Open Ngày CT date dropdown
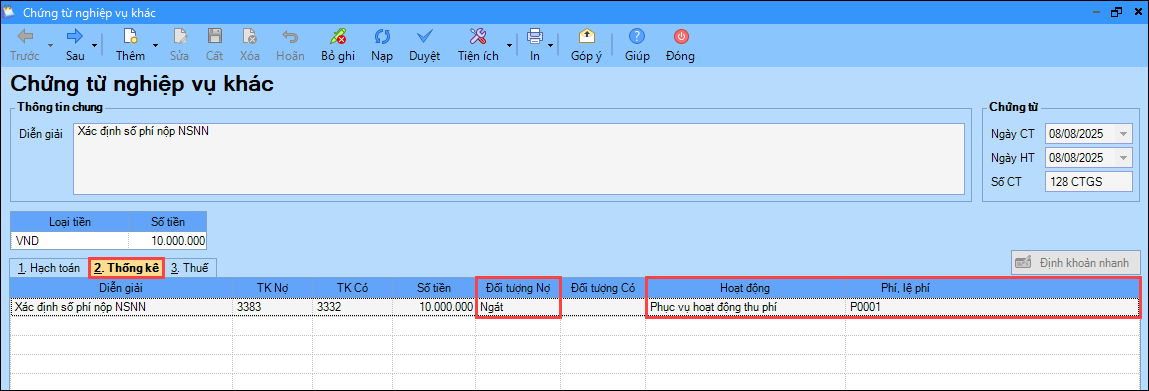 click(x=1123, y=134)
